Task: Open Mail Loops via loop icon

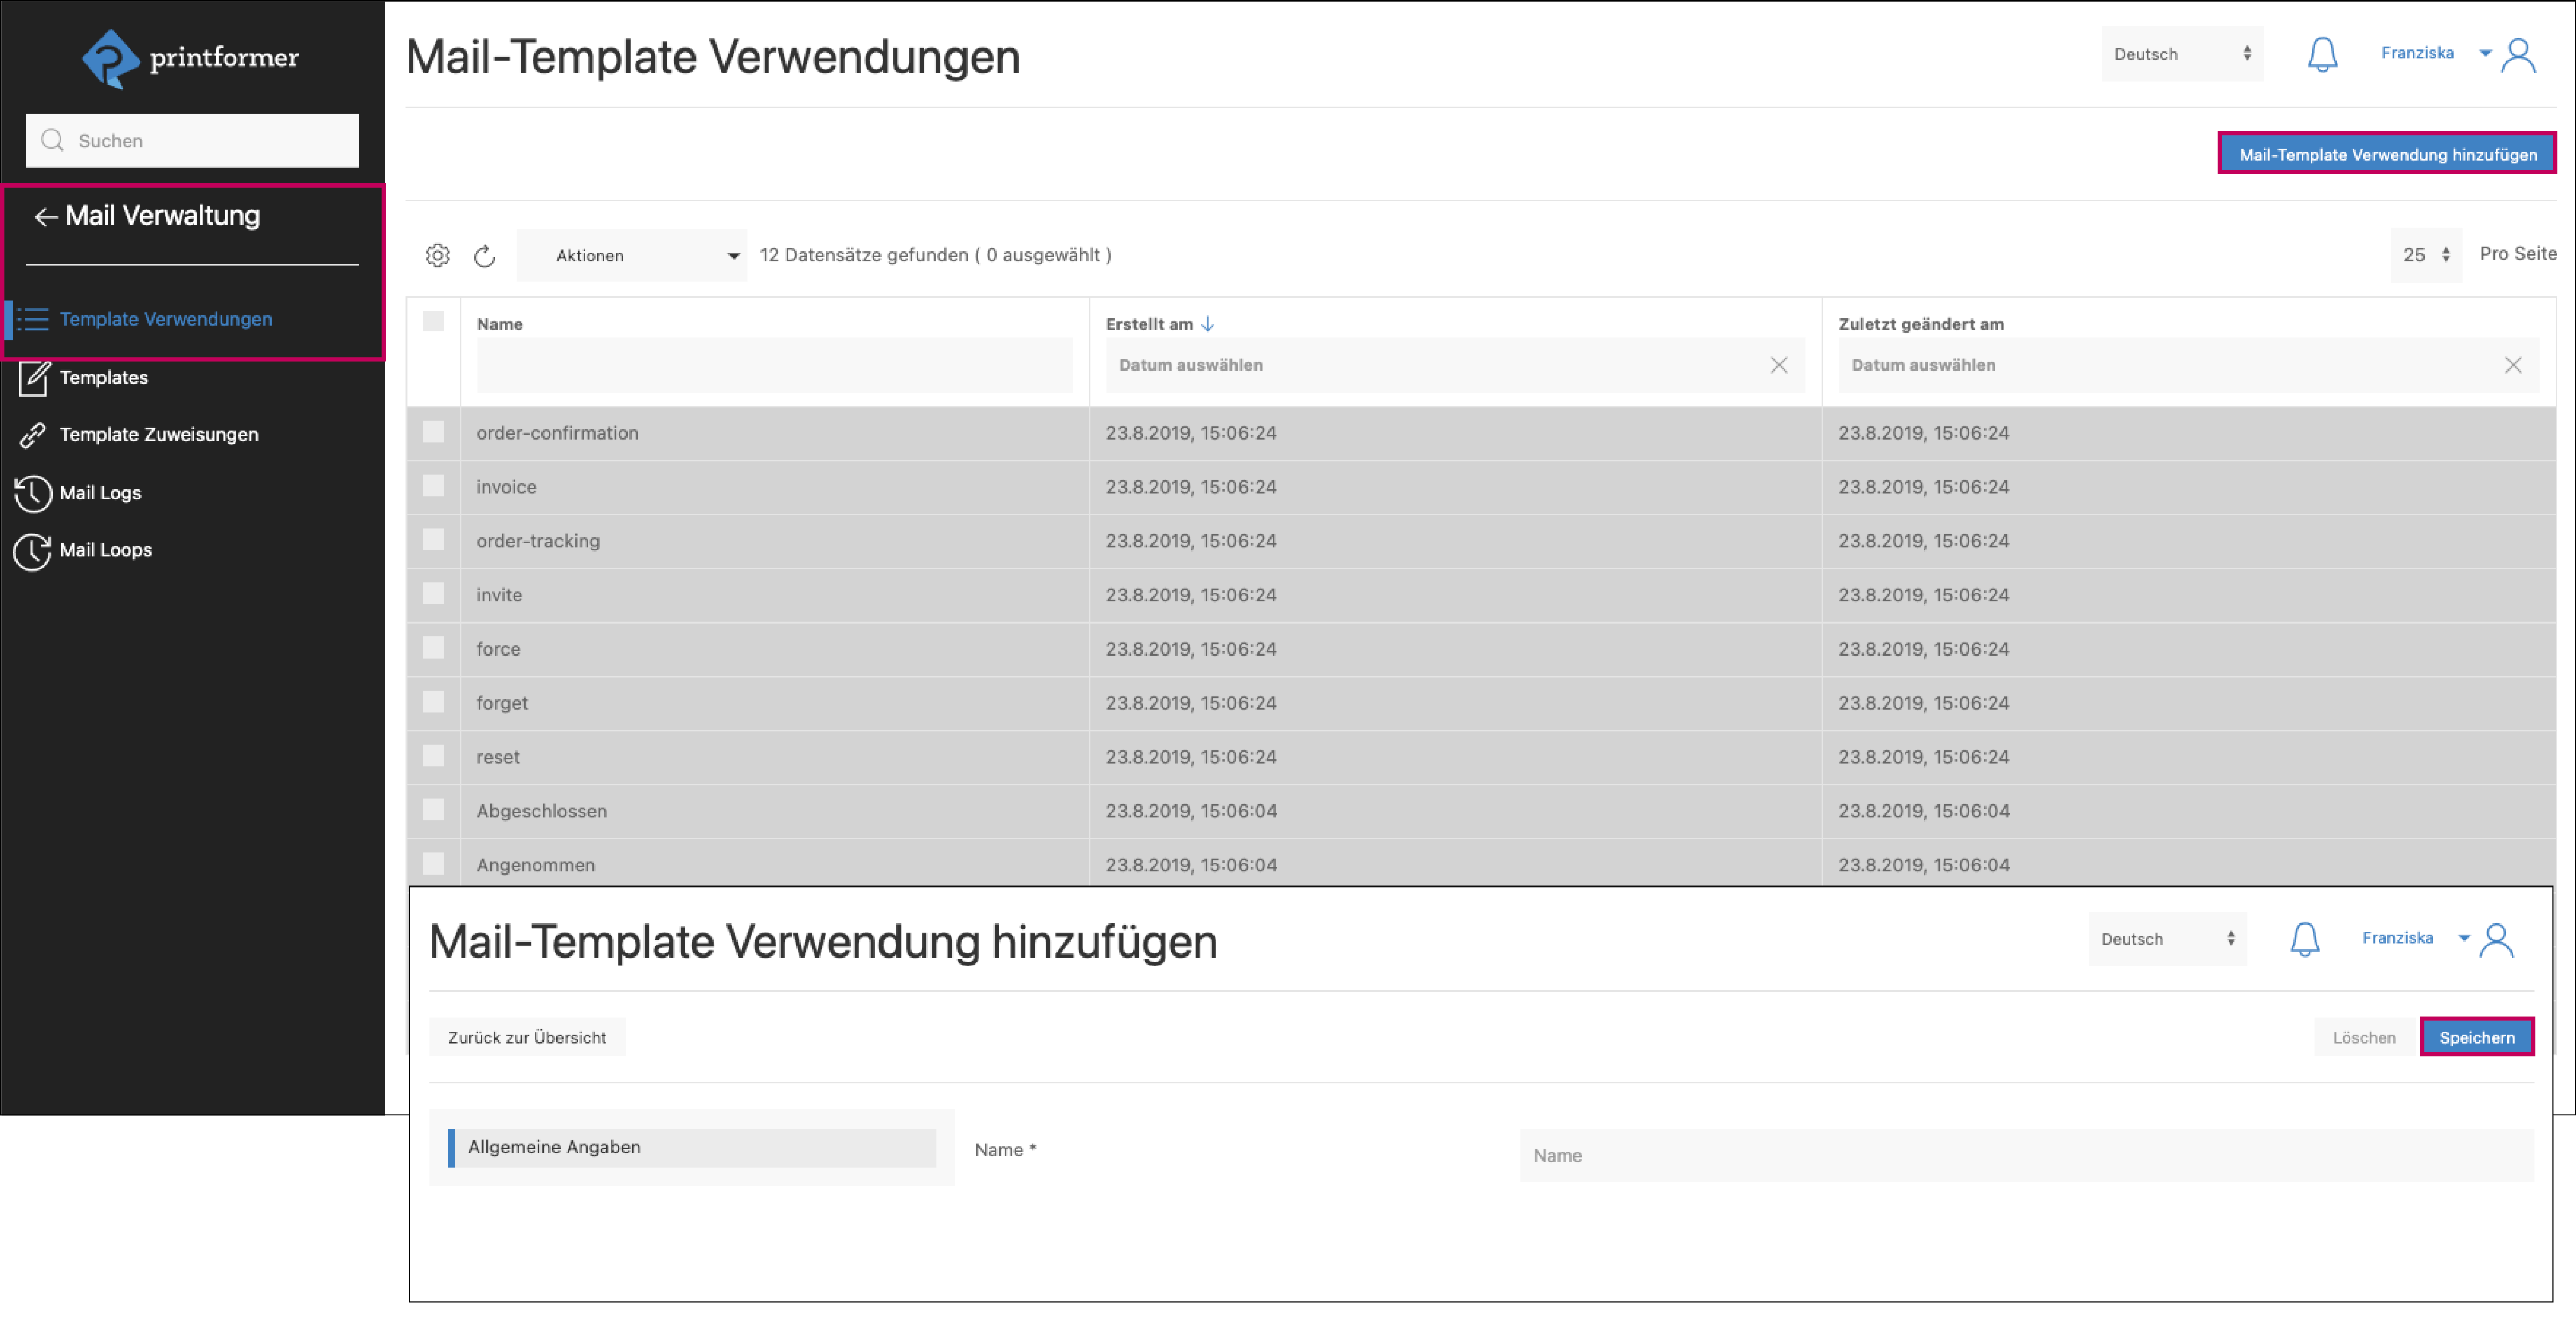Action: click(33, 549)
